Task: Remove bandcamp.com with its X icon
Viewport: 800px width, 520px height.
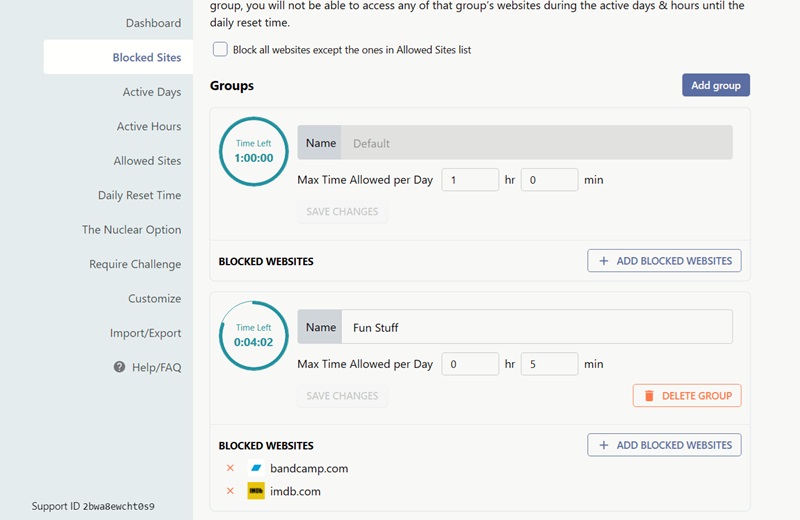Action: tap(230, 468)
